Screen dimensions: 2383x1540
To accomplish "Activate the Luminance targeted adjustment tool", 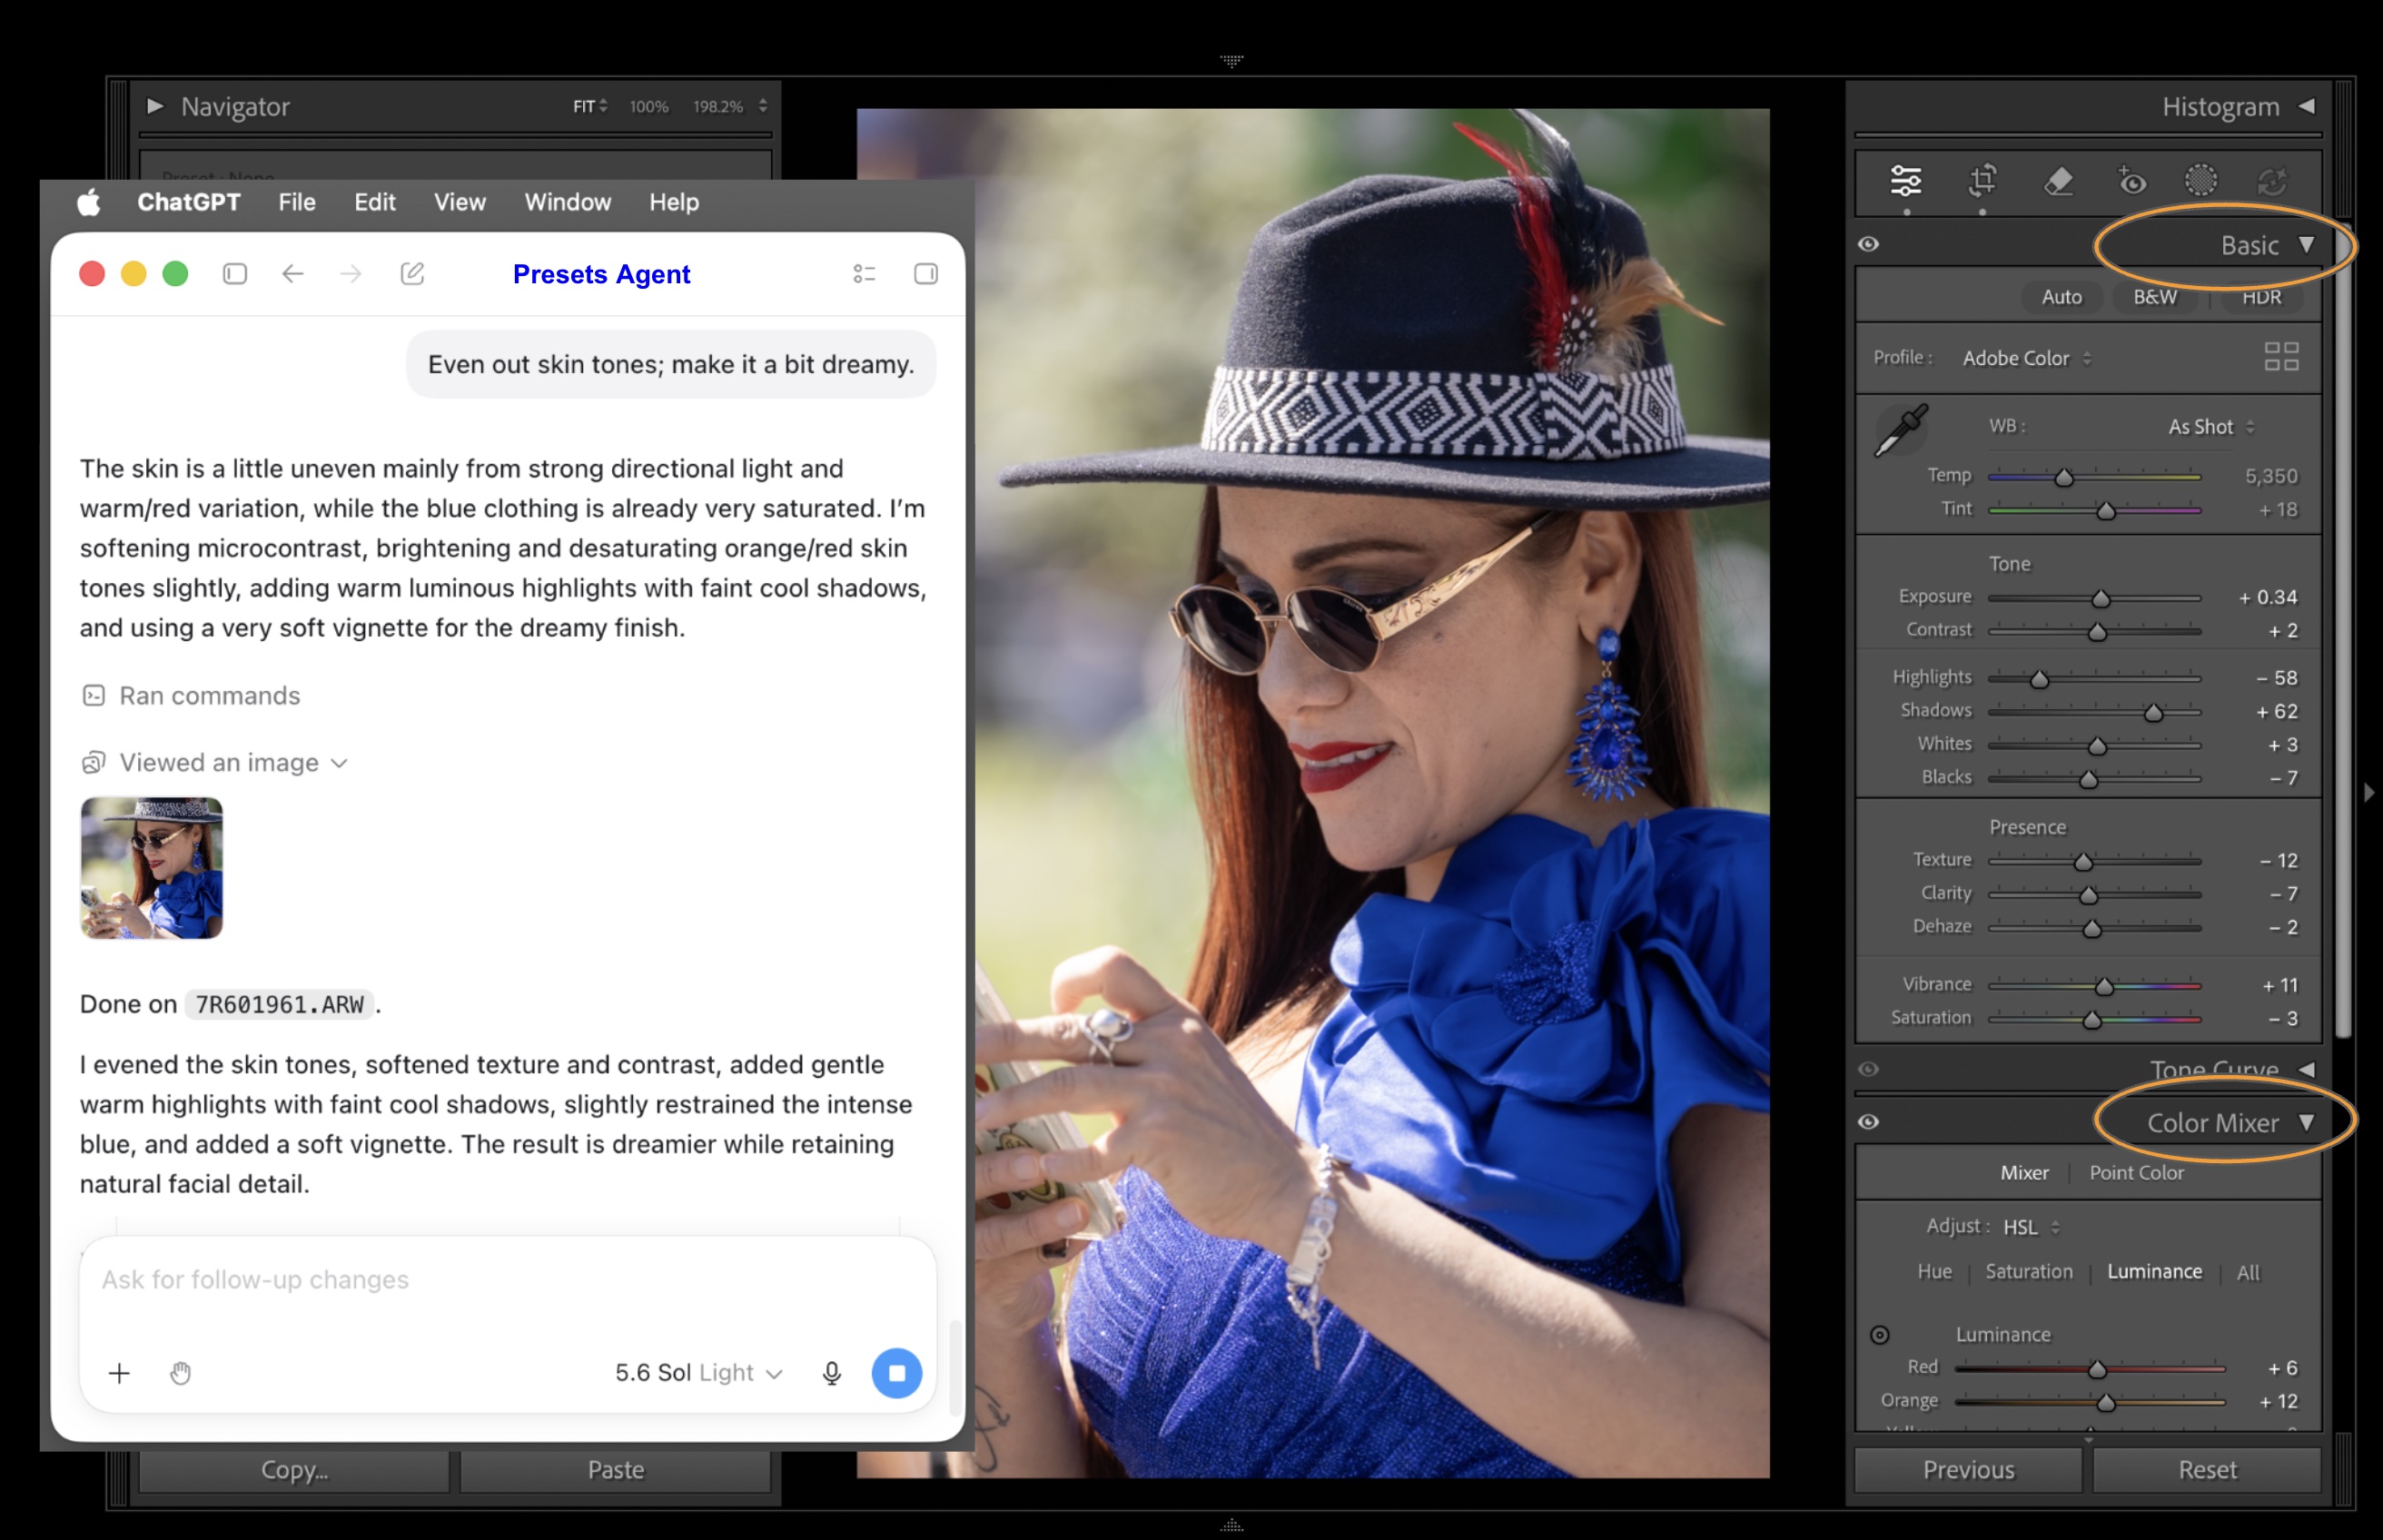I will [1880, 1335].
